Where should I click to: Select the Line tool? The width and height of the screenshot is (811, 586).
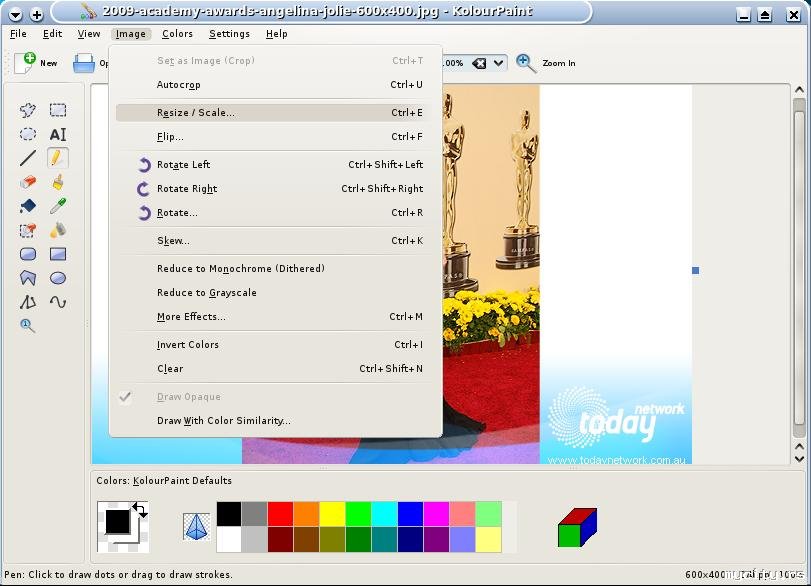click(28, 158)
